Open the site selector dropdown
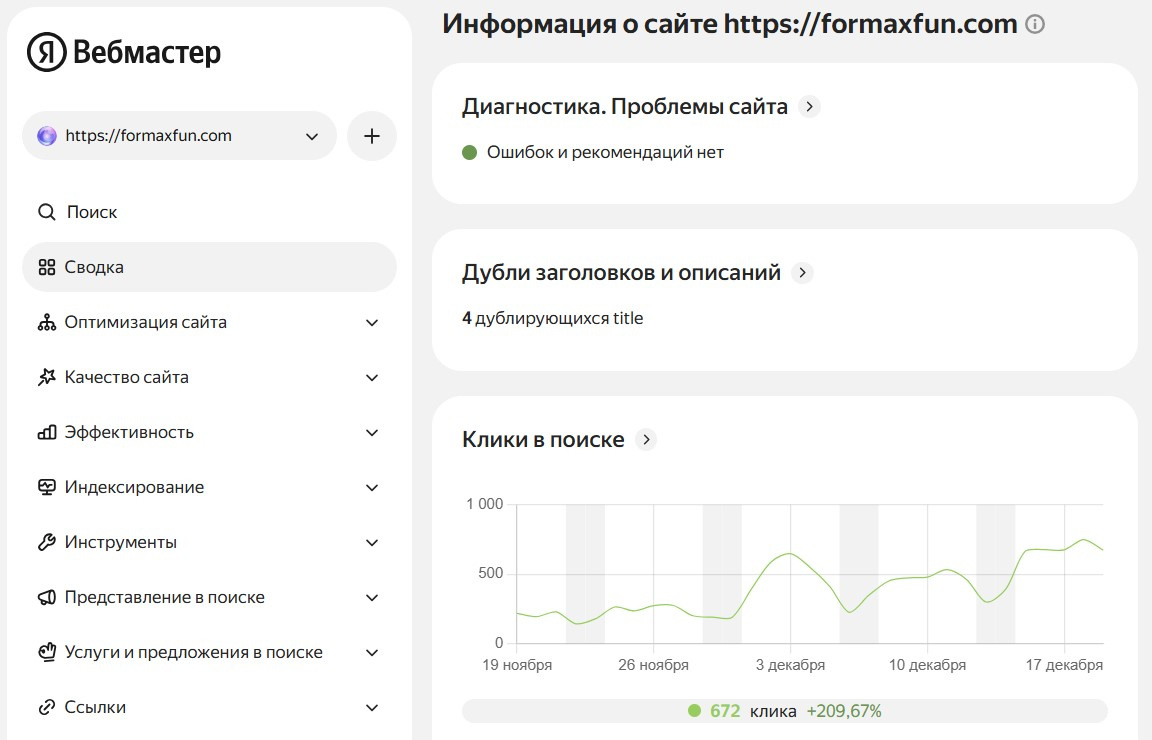This screenshot has width=1152, height=740. [x=179, y=136]
